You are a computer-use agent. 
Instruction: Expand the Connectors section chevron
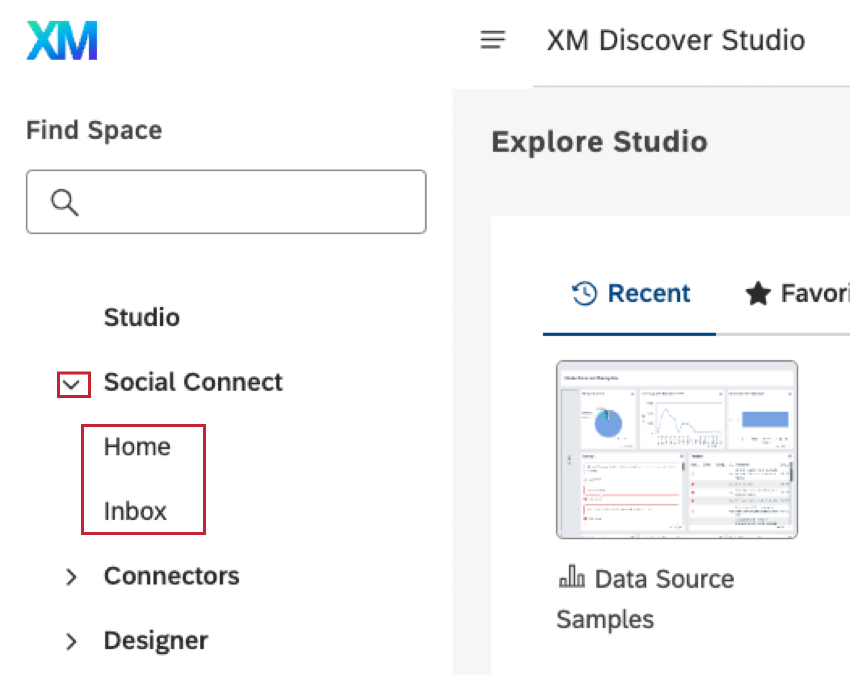coord(71,577)
